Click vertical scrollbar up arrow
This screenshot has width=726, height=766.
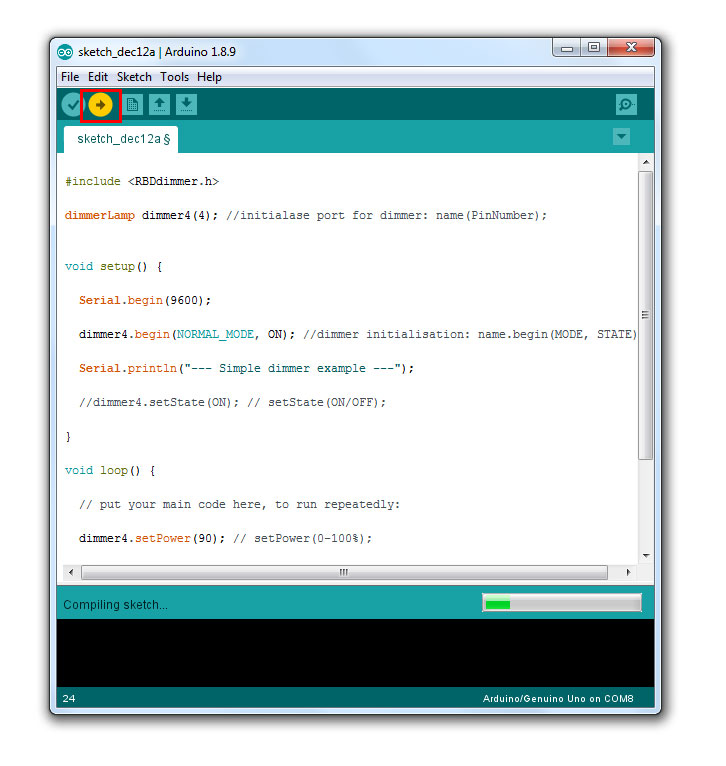(646, 162)
